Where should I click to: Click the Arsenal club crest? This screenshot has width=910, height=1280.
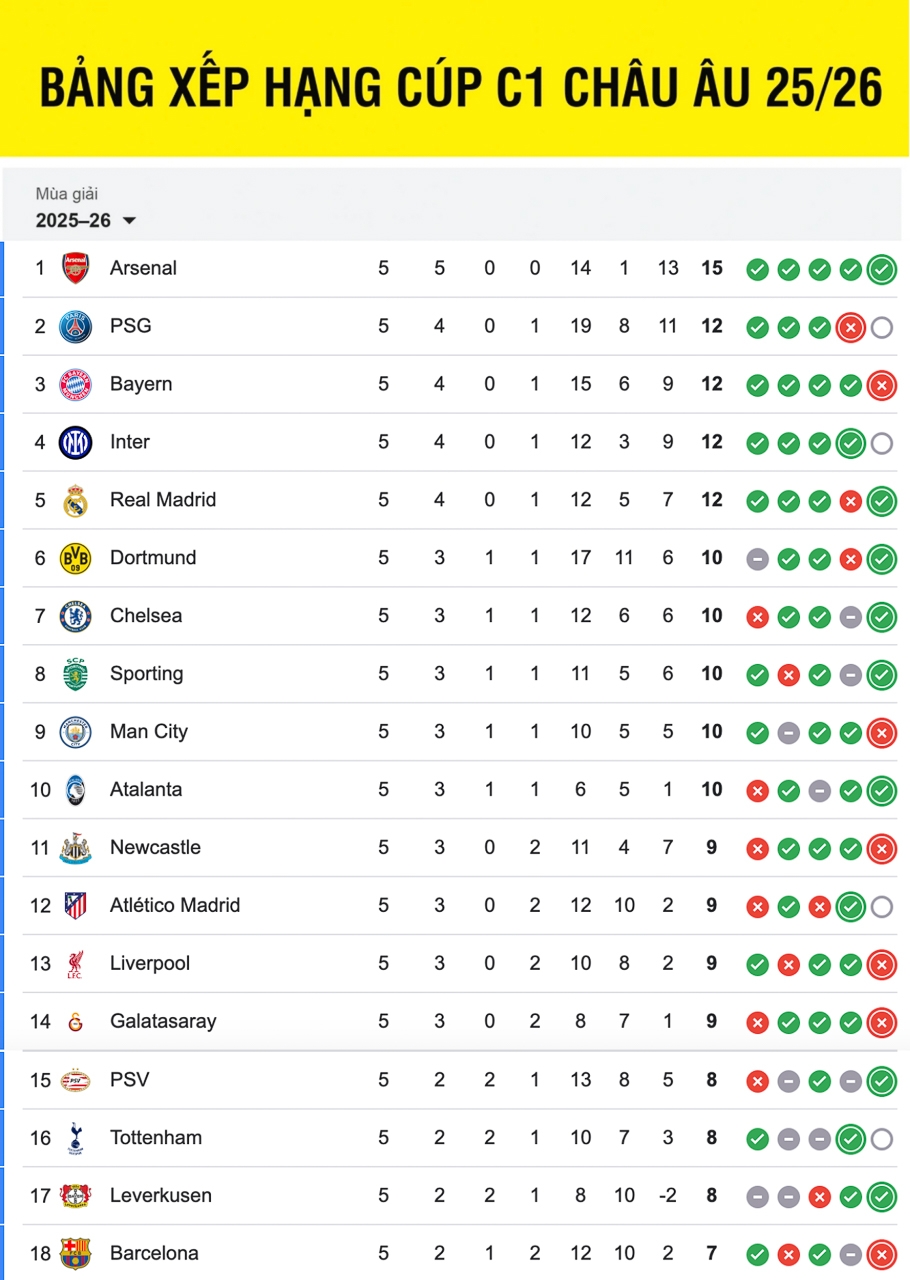pos(75,268)
